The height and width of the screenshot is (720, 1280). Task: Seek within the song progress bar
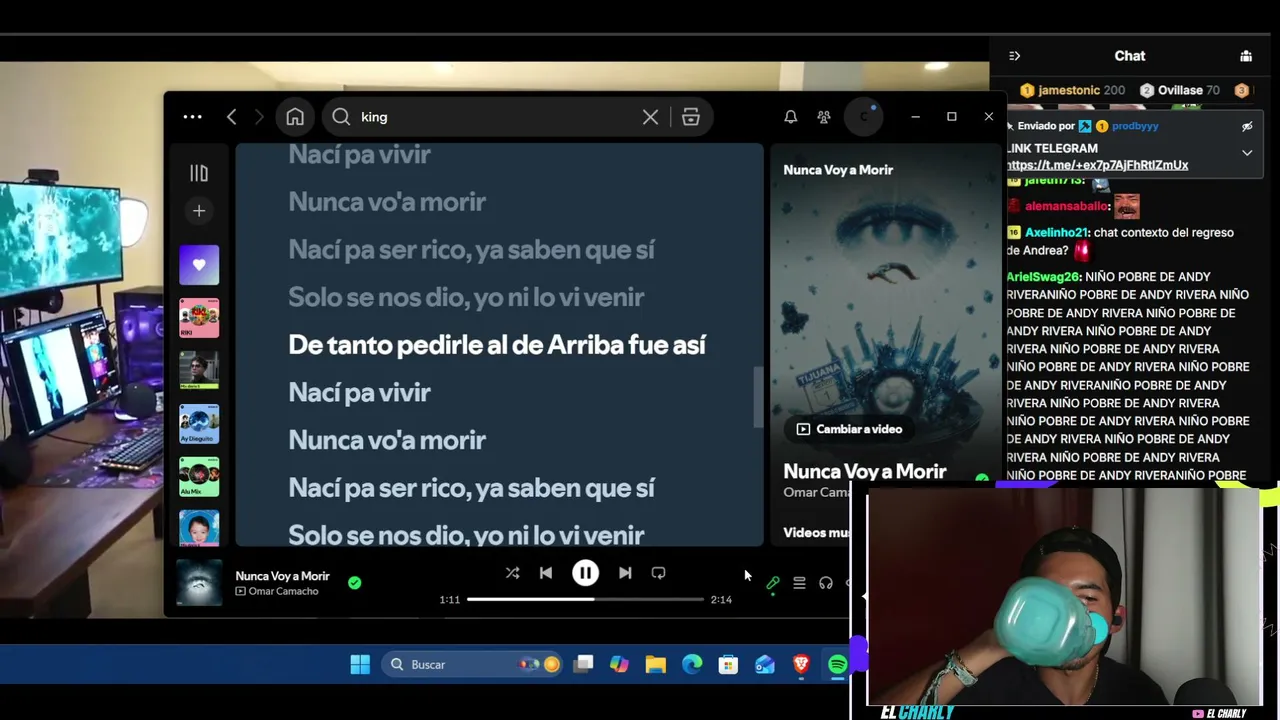tap(585, 599)
